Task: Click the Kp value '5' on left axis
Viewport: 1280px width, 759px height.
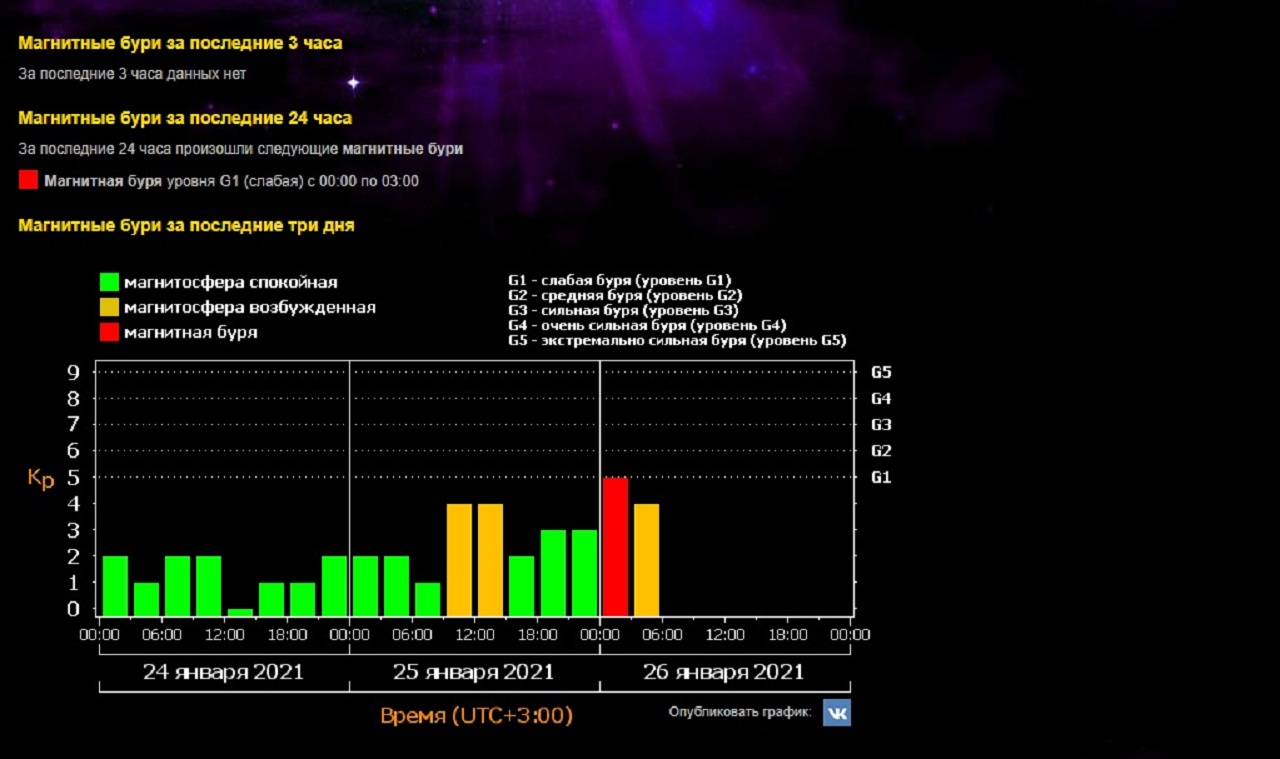Action: coord(73,477)
